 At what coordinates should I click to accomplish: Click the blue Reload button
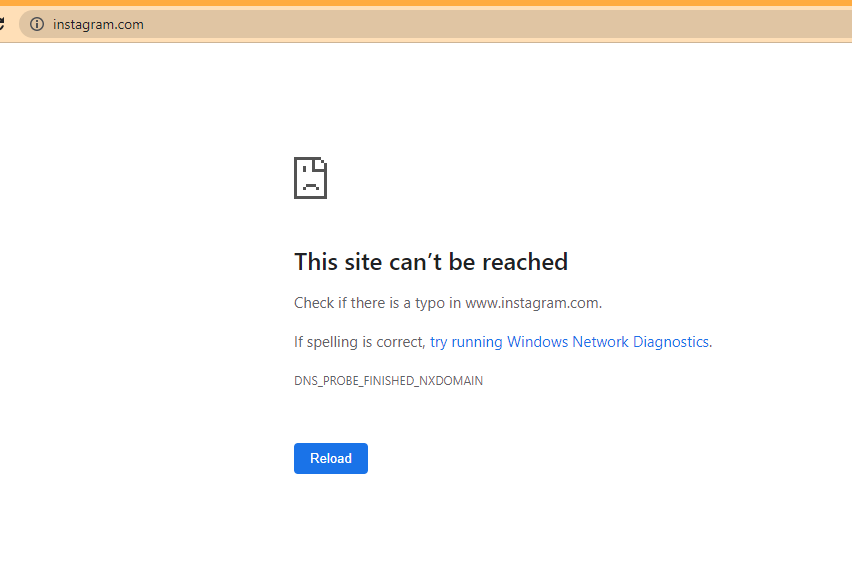click(331, 458)
